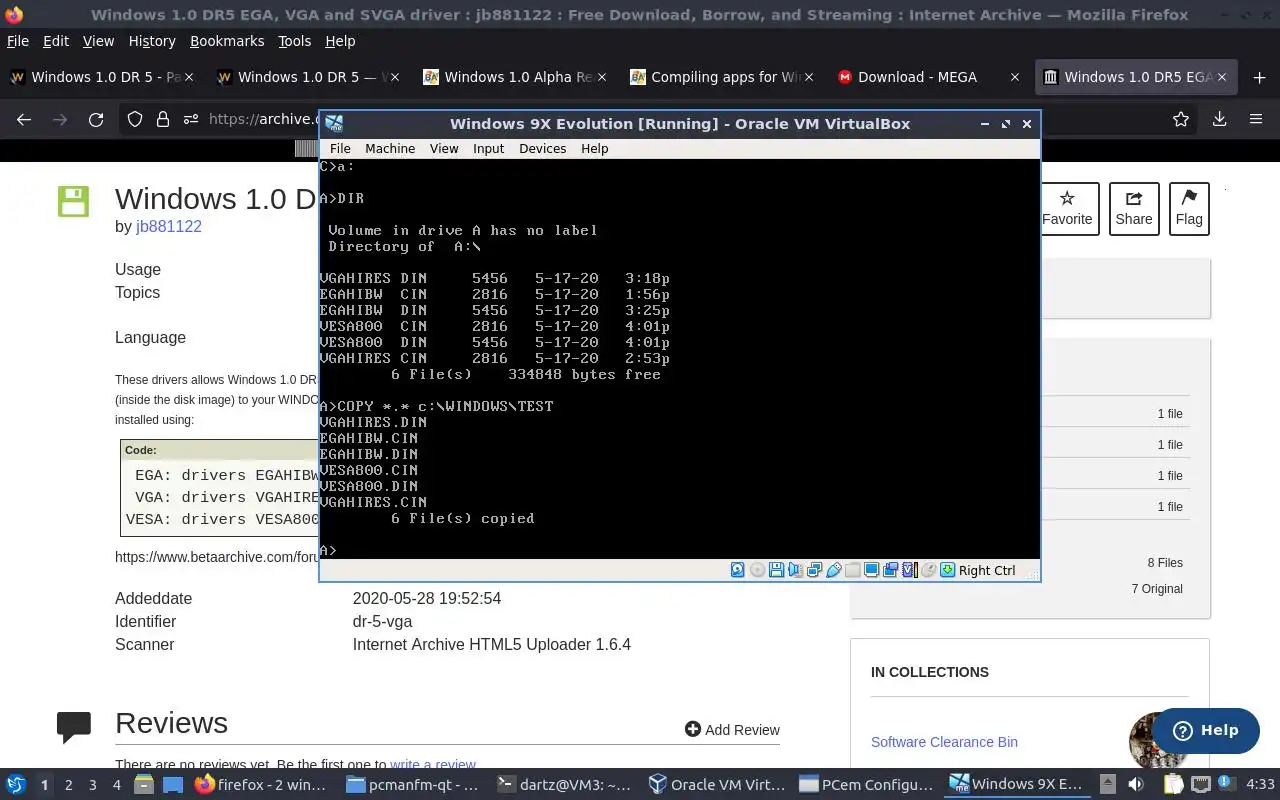Open the pcmanfm-qt taskbar entry
Screen dimensions: 1280x800
point(412,785)
